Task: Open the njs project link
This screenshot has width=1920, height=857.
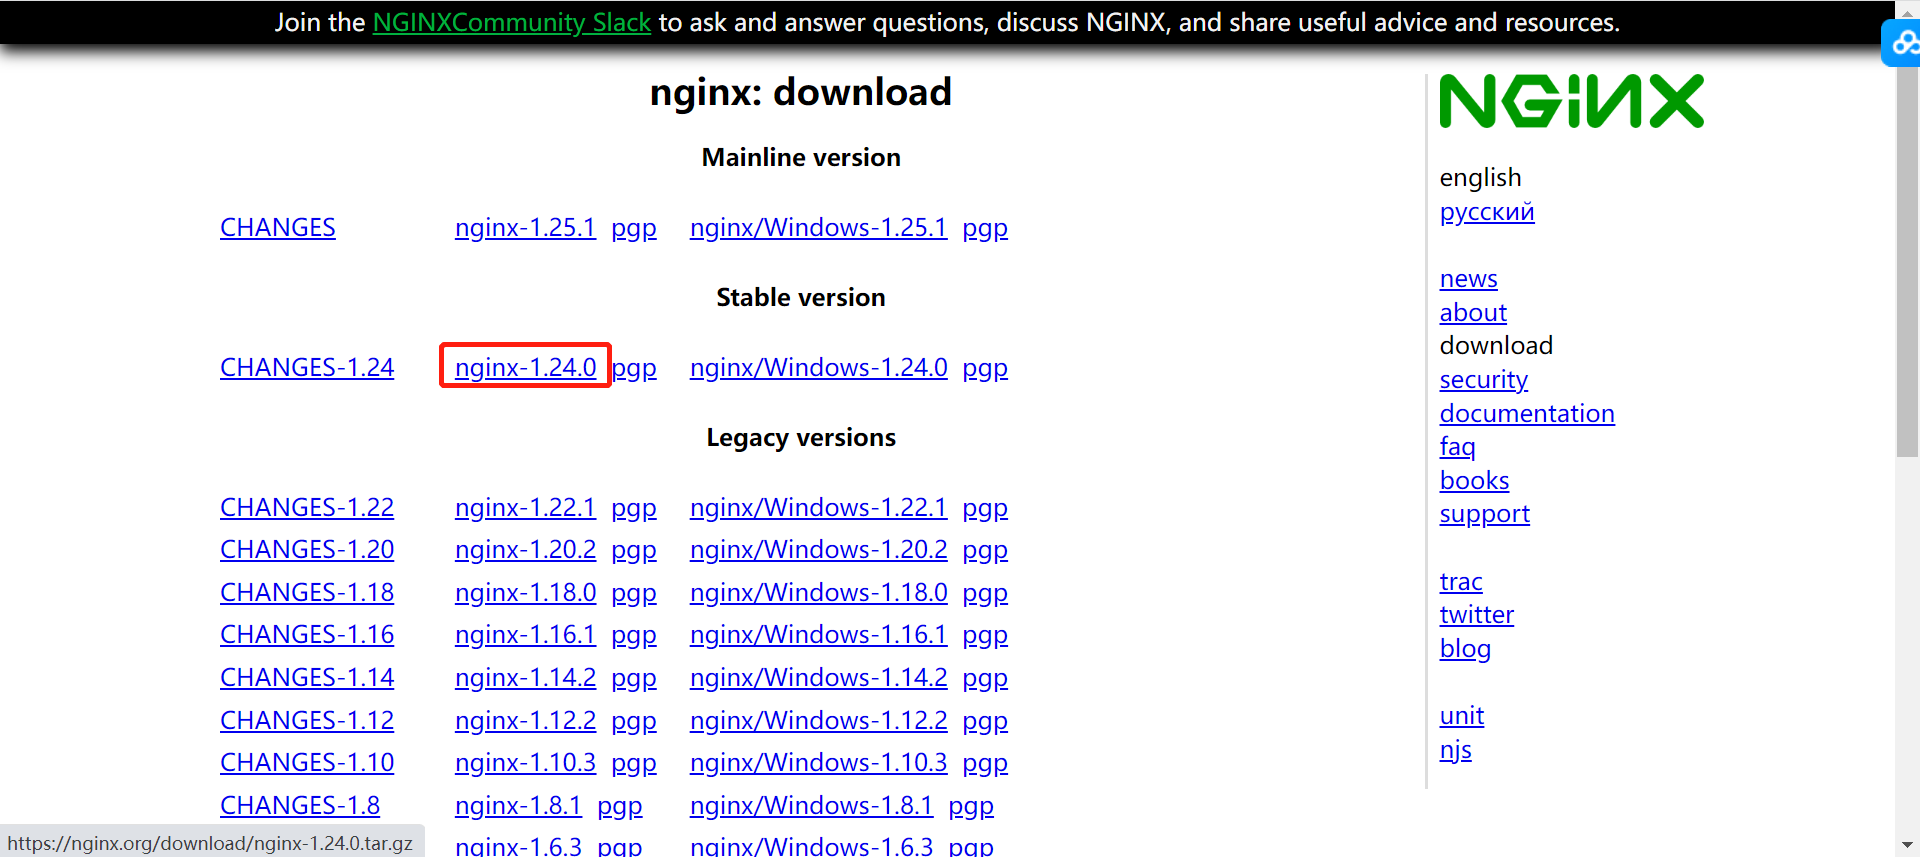Action: click(x=1456, y=750)
